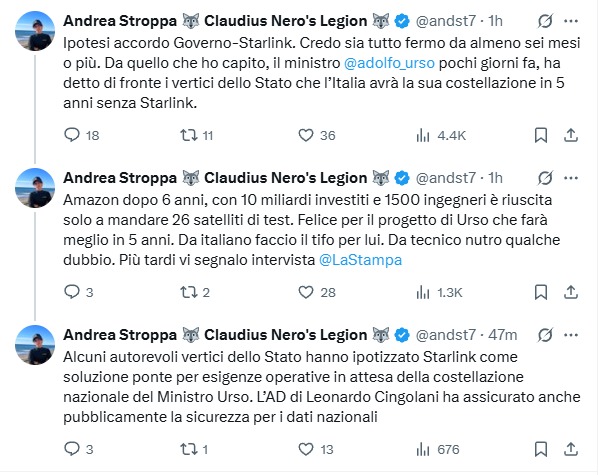Viewport: 604px width, 475px height.
Task: Bookmark the first tweet about Governo-Starlink
Action: click(540, 135)
